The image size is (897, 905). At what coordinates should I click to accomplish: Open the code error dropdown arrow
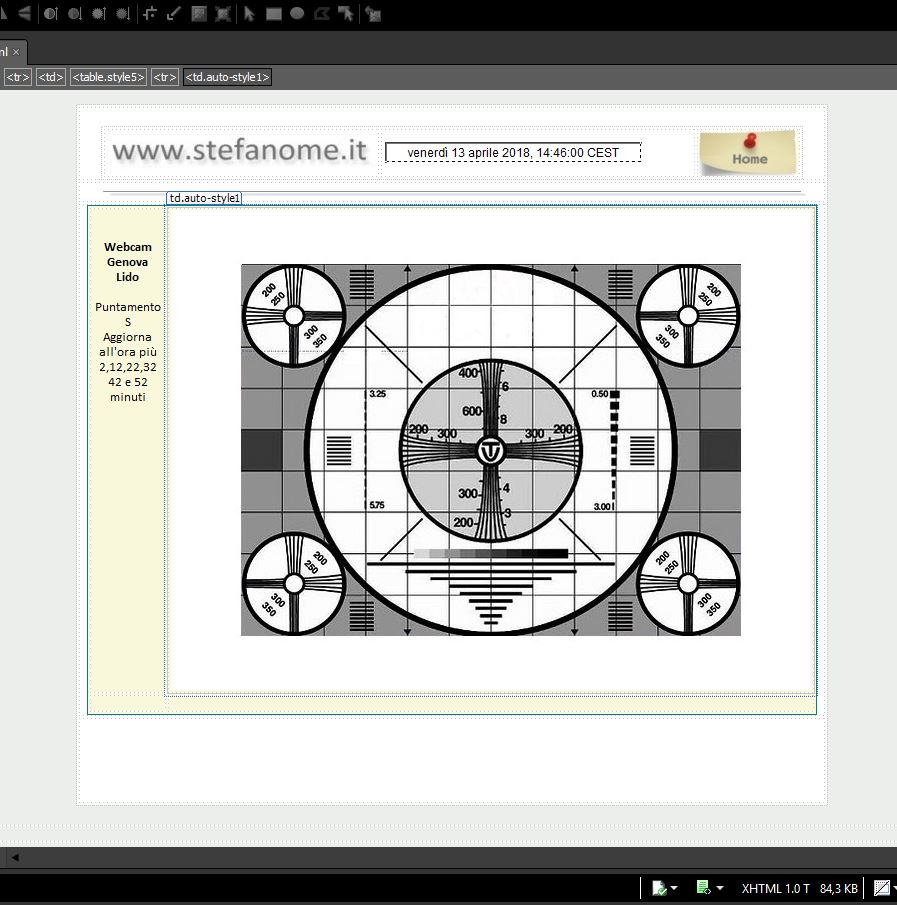tap(719, 888)
